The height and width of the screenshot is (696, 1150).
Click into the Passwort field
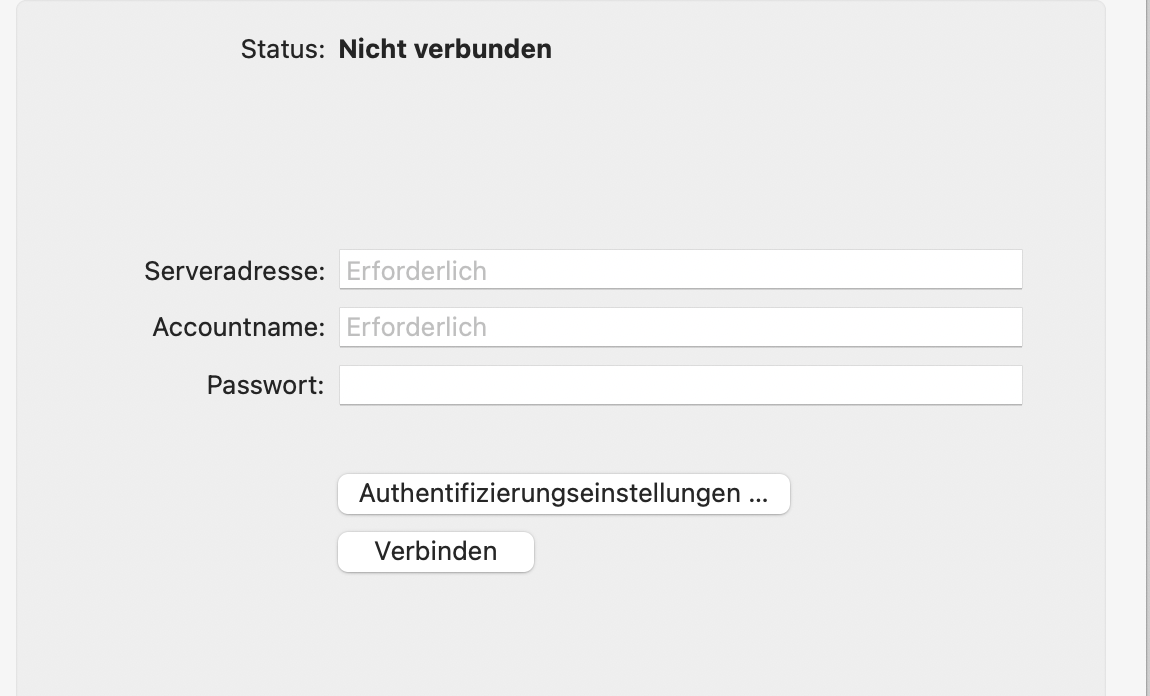(680, 385)
